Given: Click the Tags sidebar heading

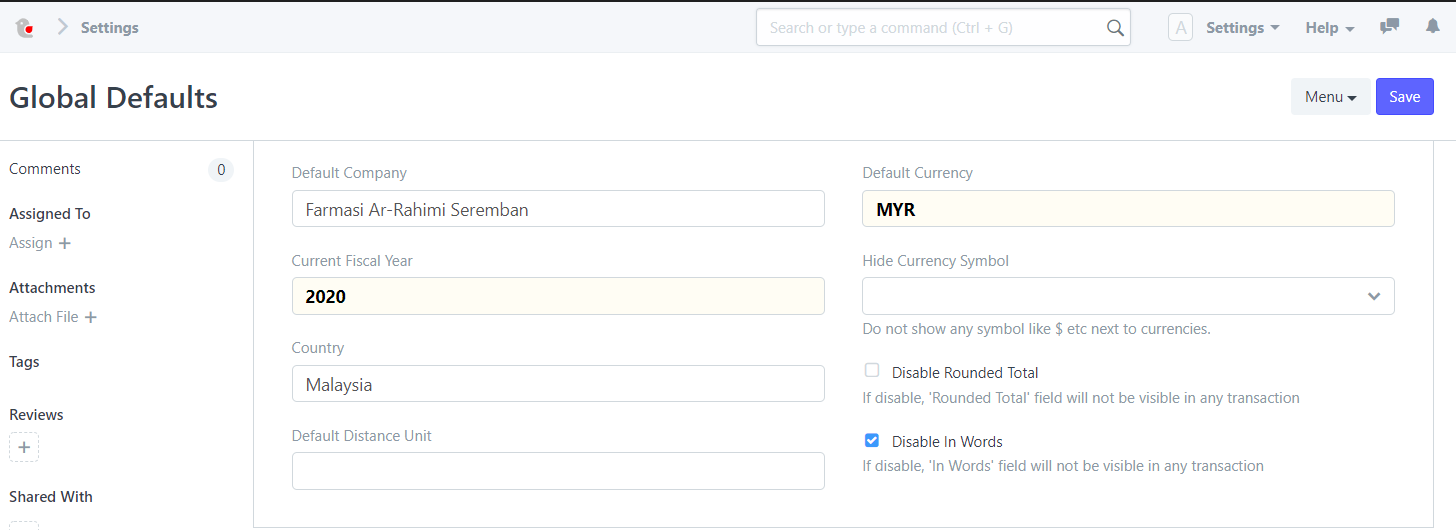Looking at the screenshot, I should [x=24, y=362].
